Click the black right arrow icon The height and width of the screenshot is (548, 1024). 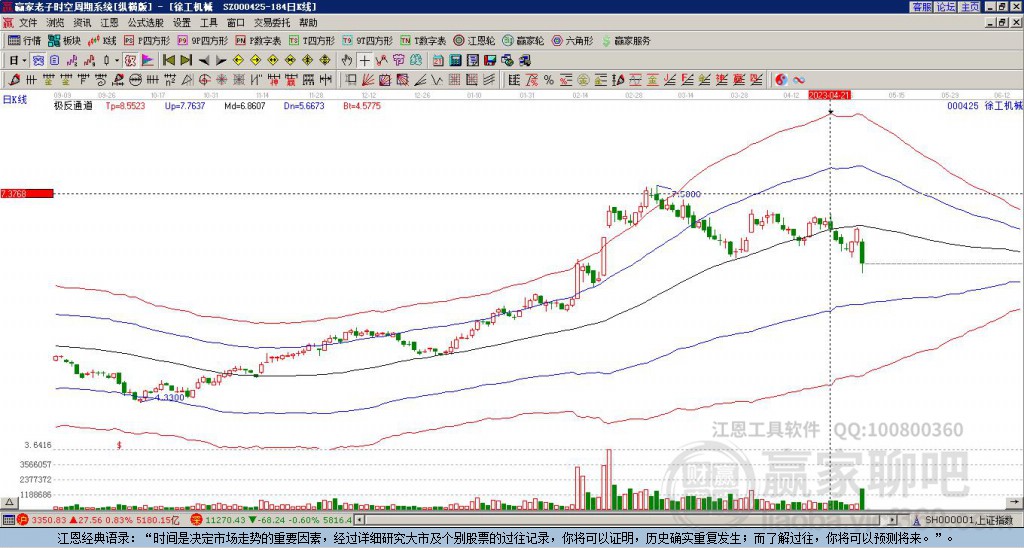coord(221,61)
